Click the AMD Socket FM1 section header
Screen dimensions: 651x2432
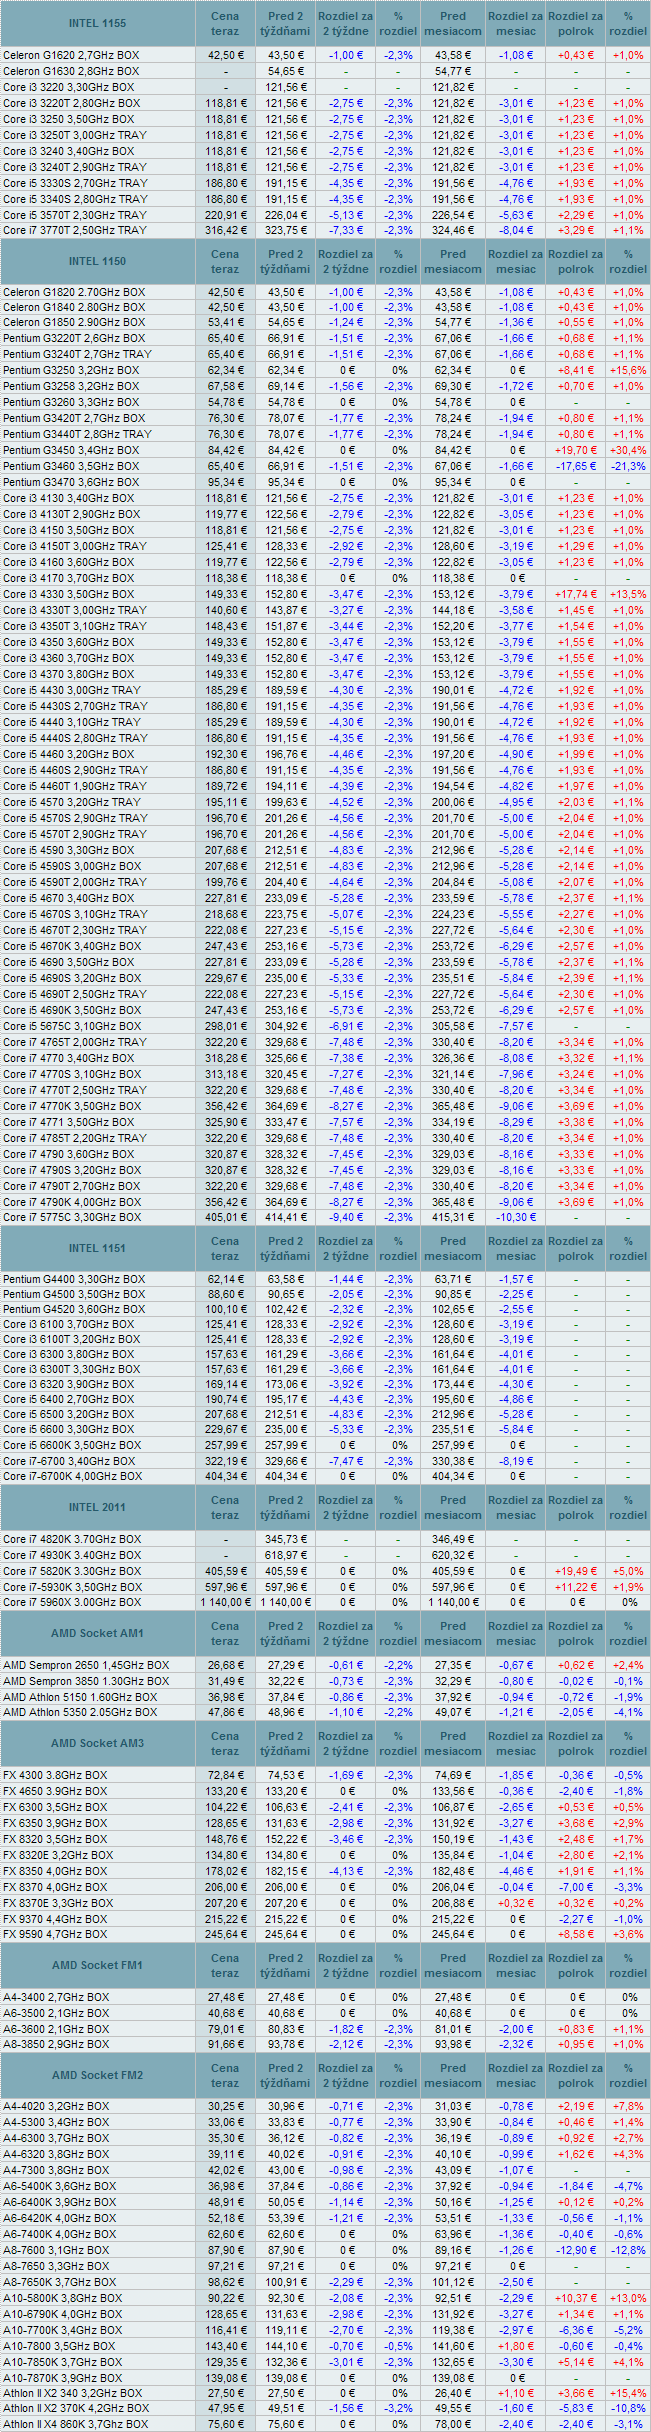[x=98, y=1965]
